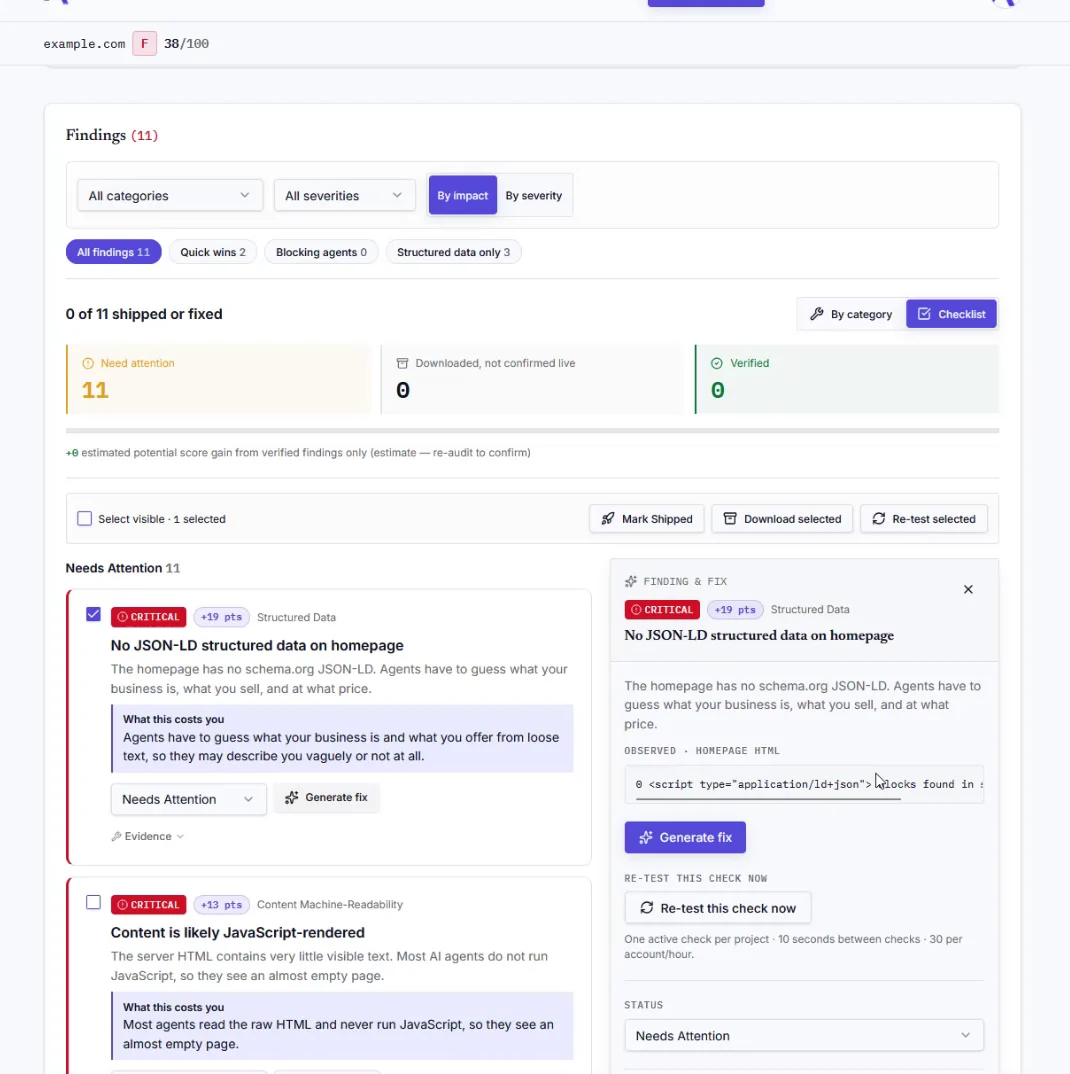Click the rocket icon on Mark Shipped
The height and width of the screenshot is (1074, 1070).
[608, 519]
